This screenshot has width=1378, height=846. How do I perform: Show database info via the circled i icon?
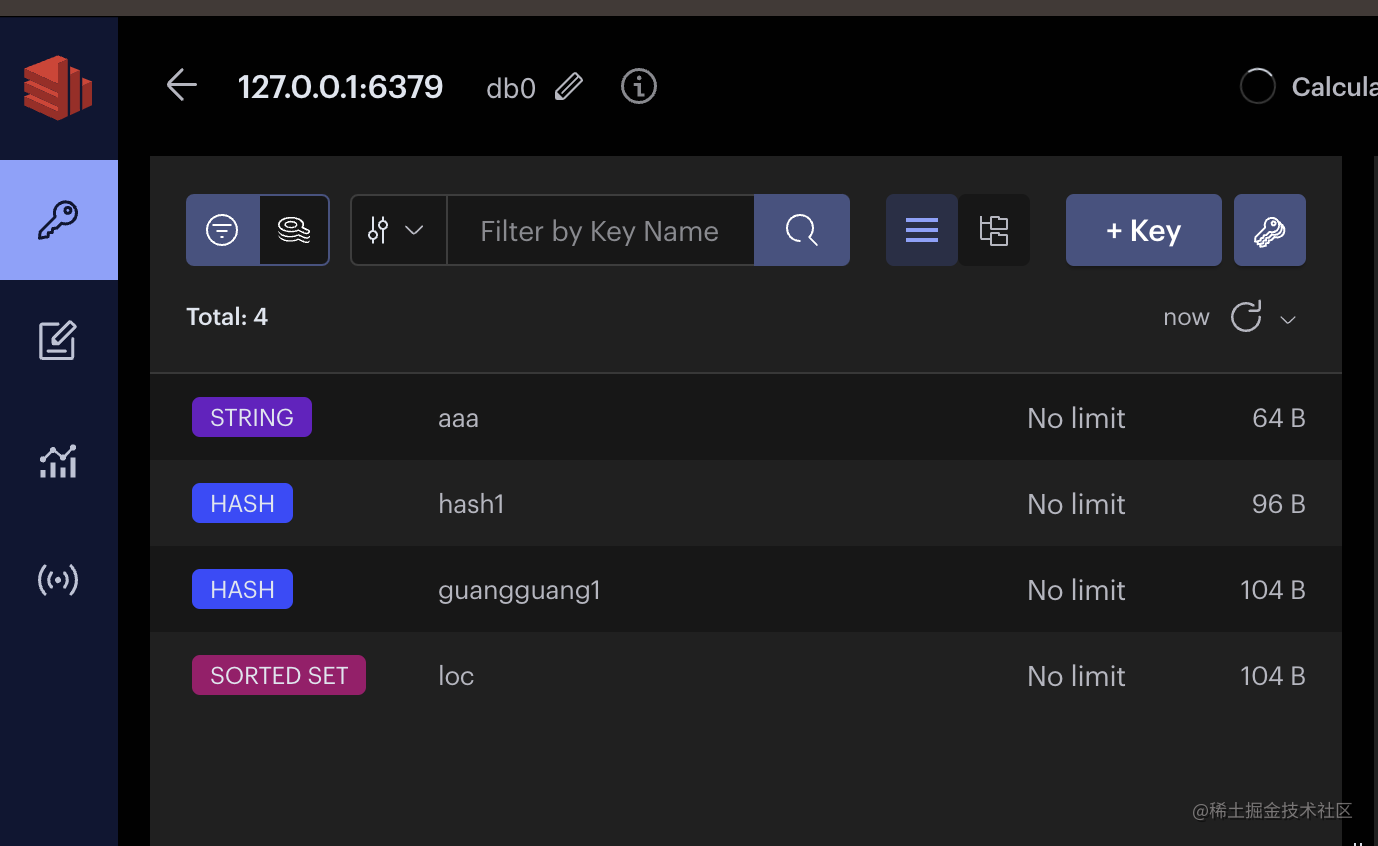[x=639, y=87]
